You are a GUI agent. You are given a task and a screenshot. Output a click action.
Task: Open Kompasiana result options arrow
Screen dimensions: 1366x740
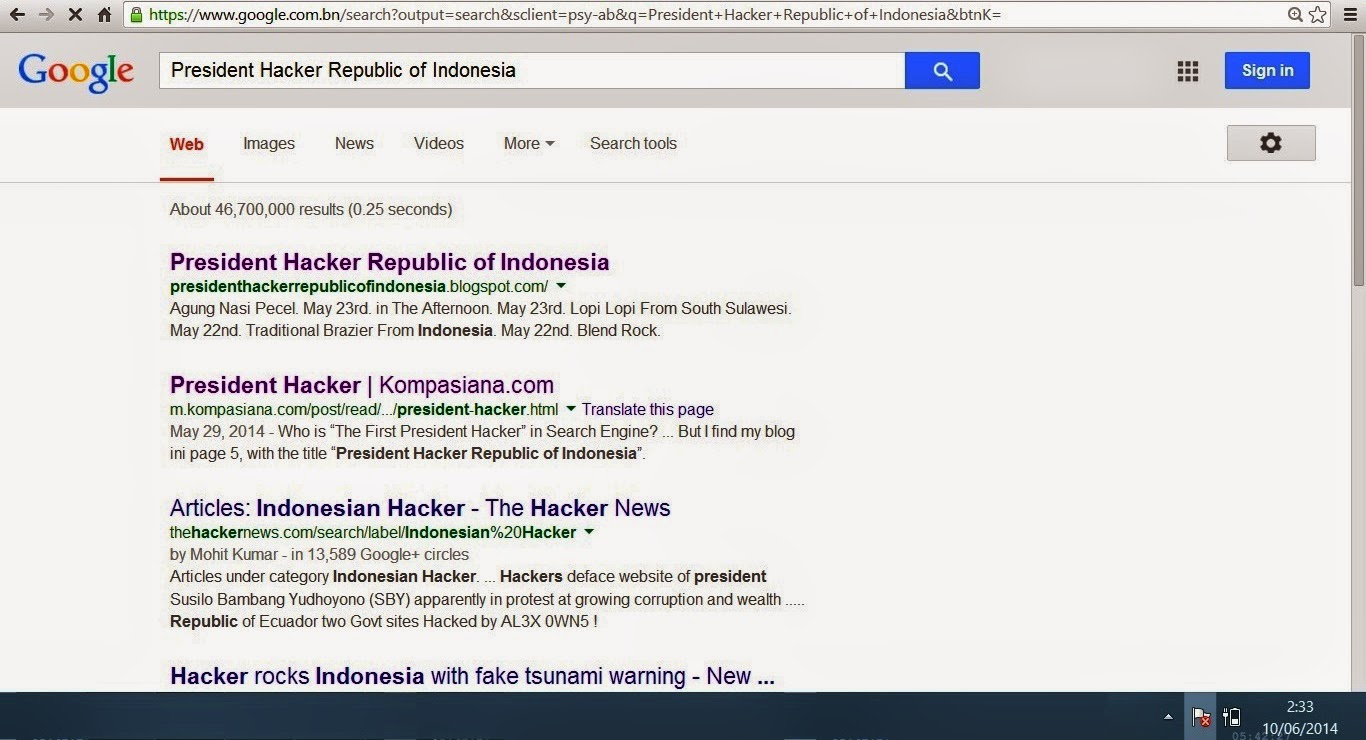tap(571, 409)
